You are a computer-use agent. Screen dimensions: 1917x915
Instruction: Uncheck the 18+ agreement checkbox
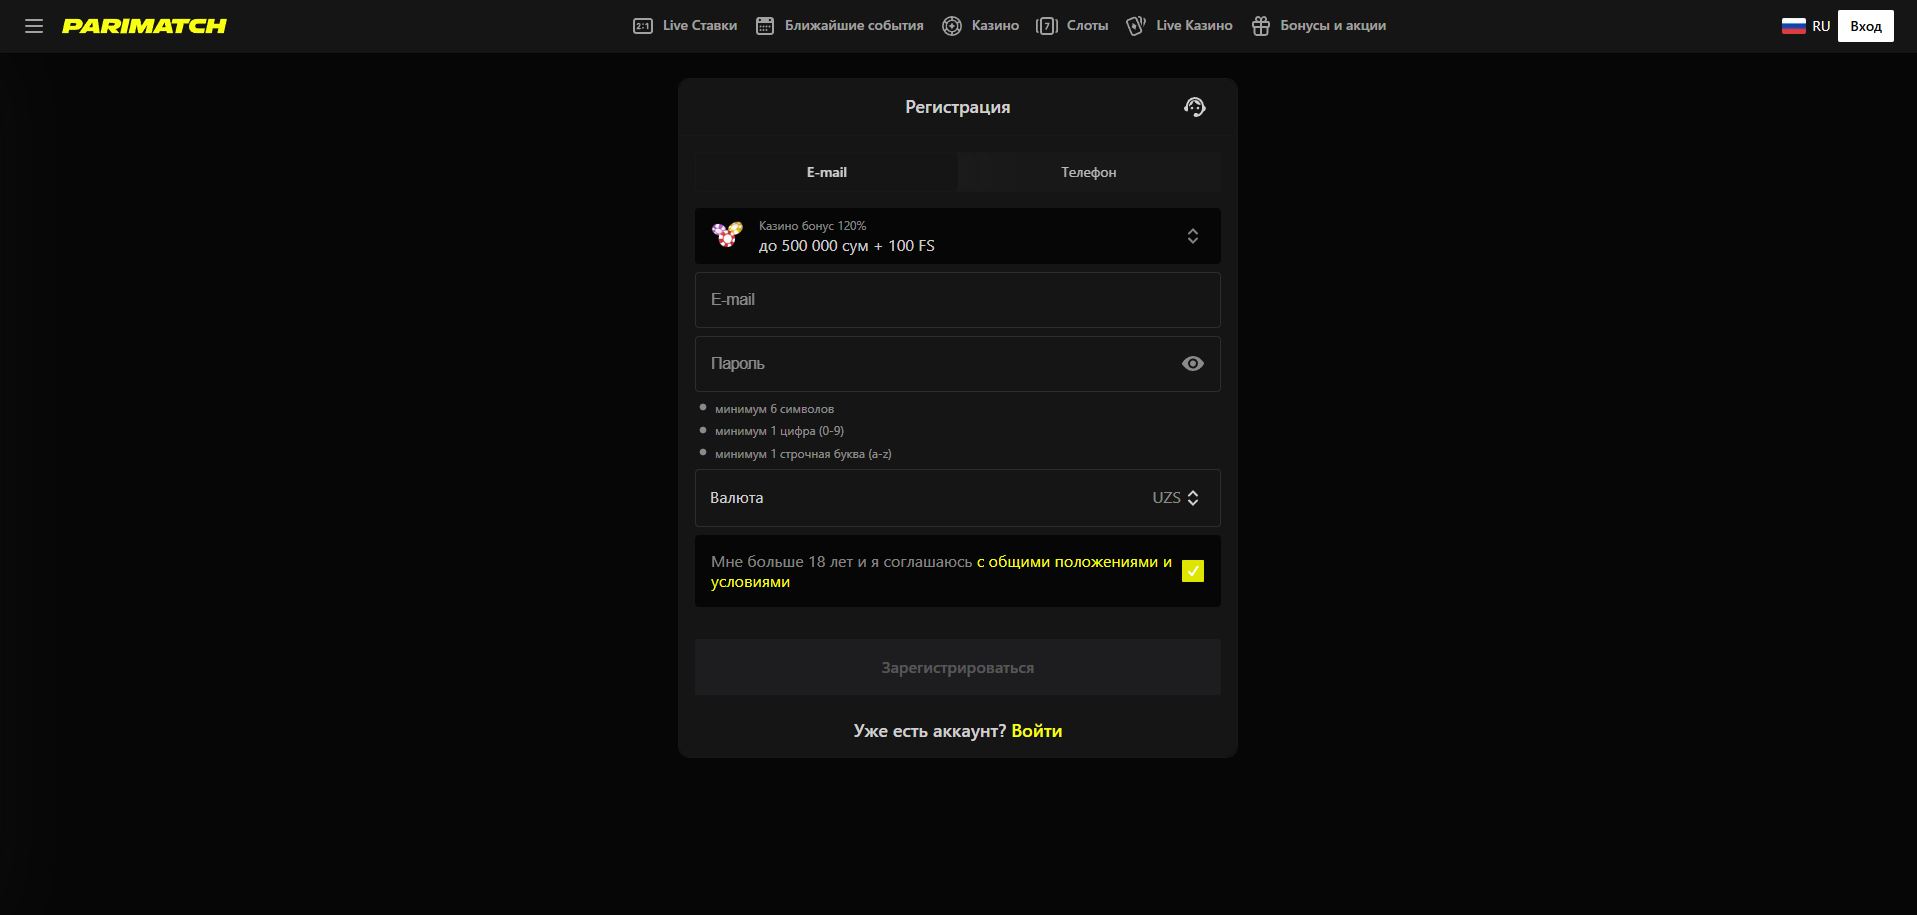tap(1192, 571)
